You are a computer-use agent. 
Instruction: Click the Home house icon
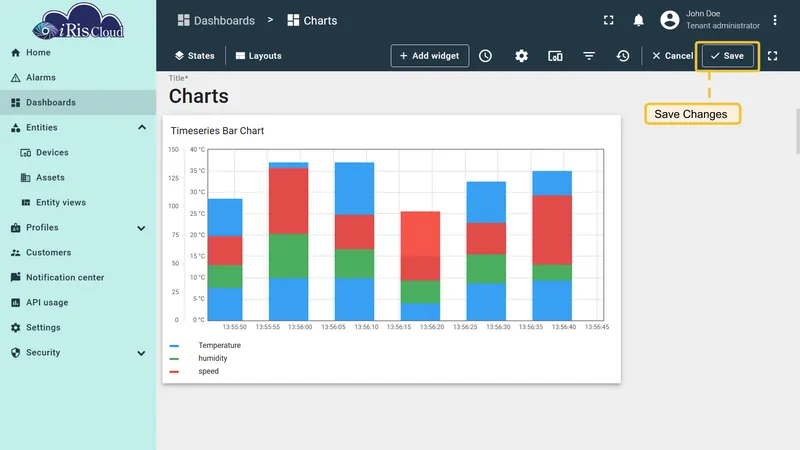[15, 53]
